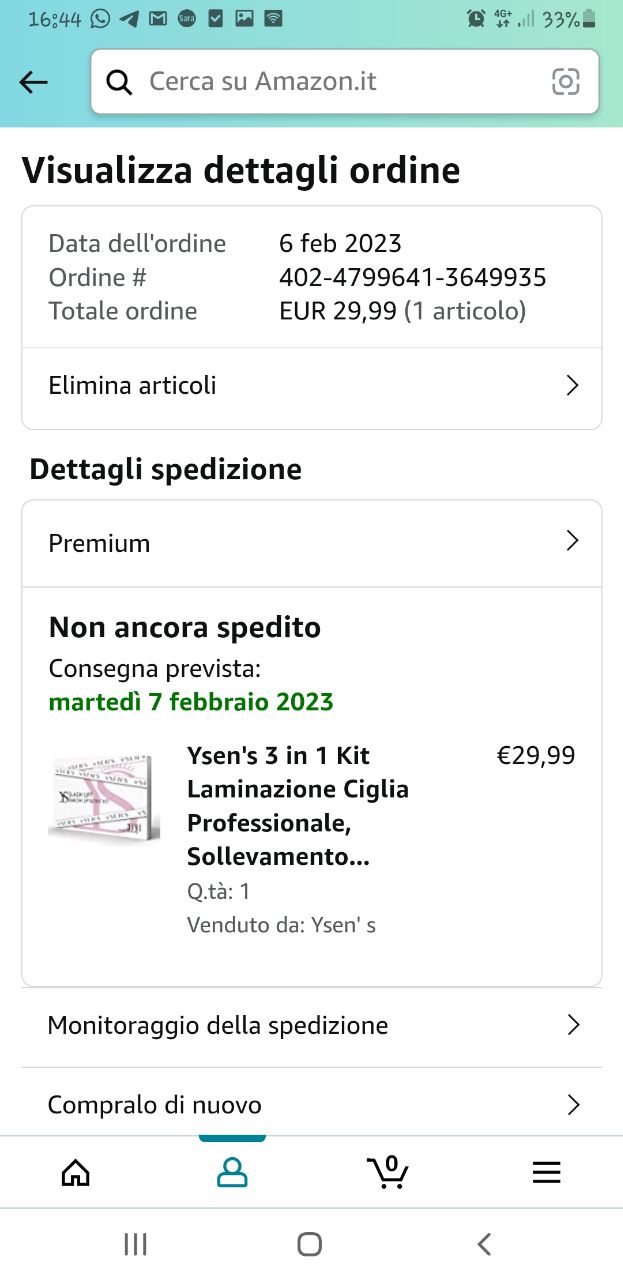Open the Monitoraggio della spedizione chevron
This screenshot has width=623, height=1280.
pos(573,1025)
